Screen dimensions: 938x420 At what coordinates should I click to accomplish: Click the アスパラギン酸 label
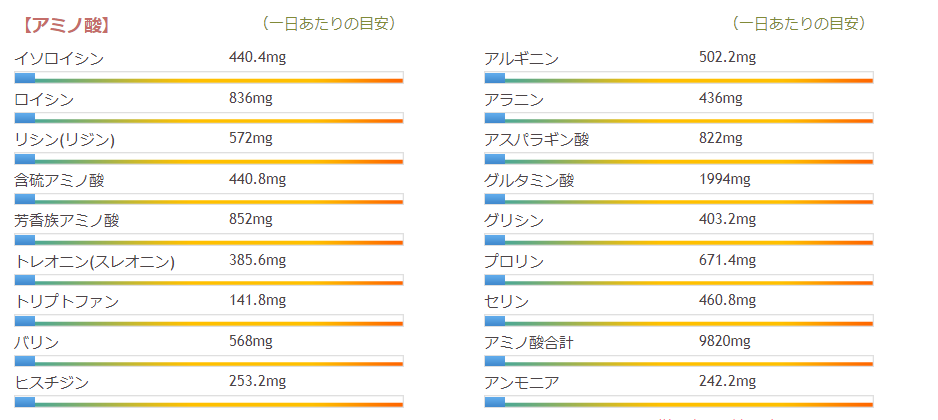coord(536,139)
